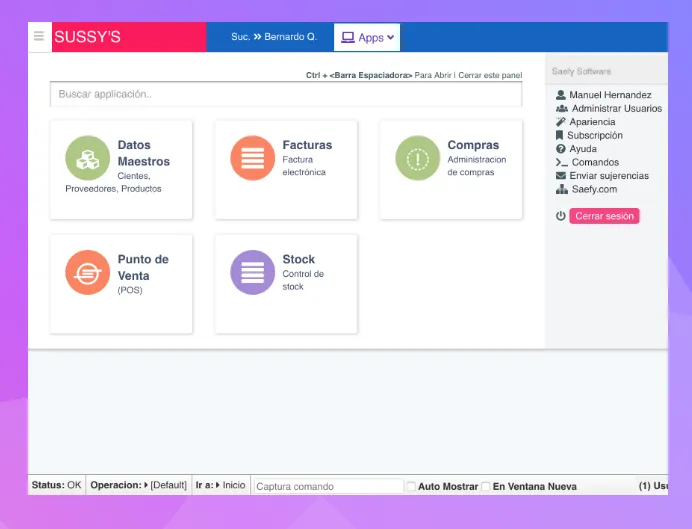
Task: Open the Stock purple list icon
Action: 252,272
